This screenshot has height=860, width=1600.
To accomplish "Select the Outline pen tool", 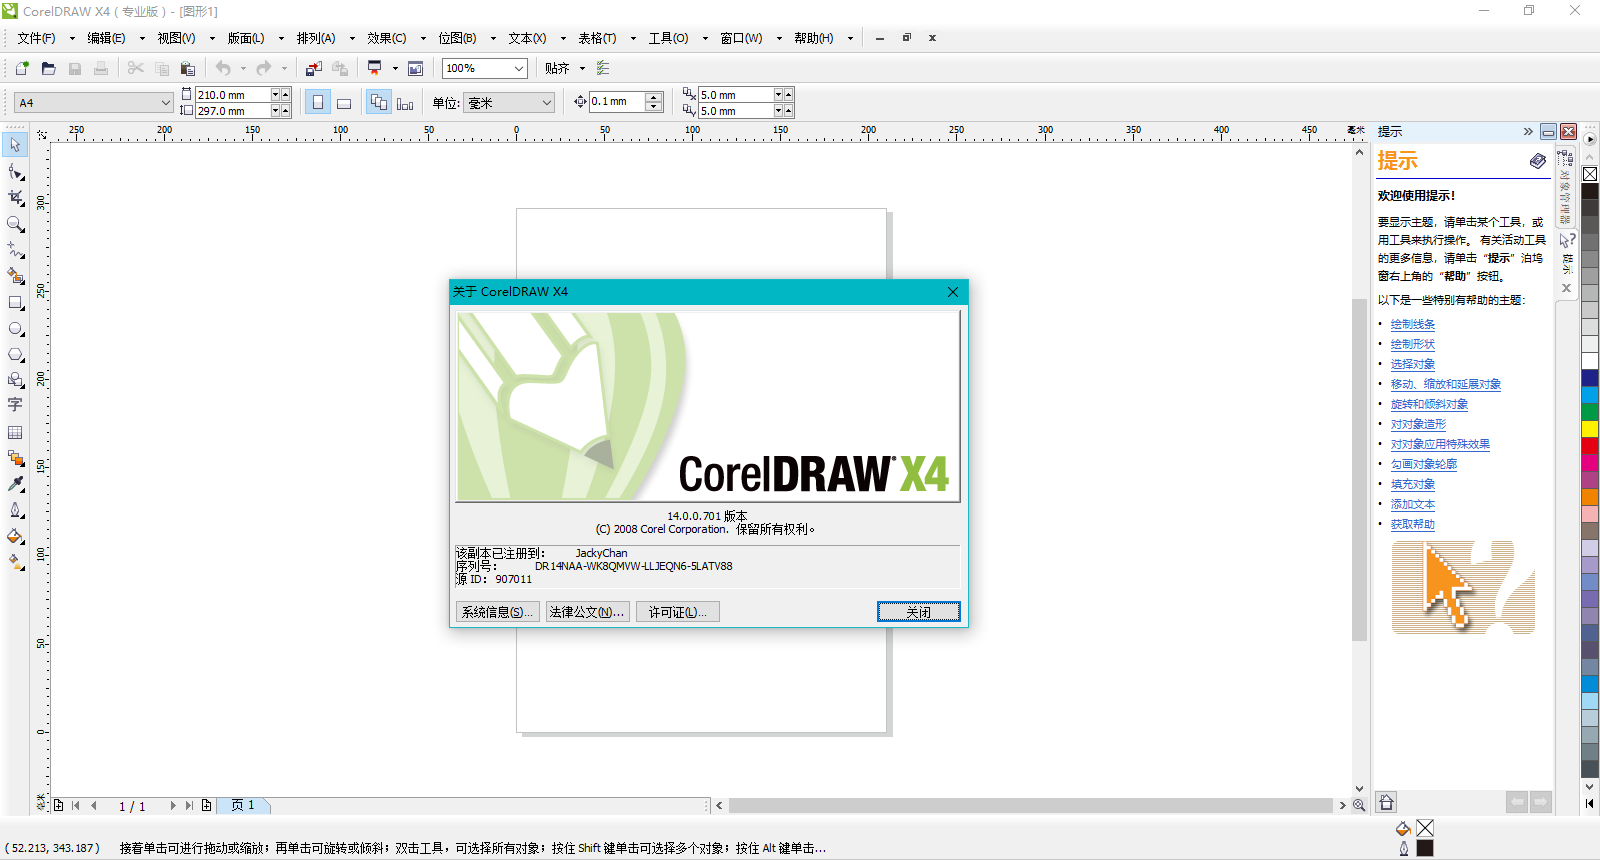I will click(x=15, y=510).
